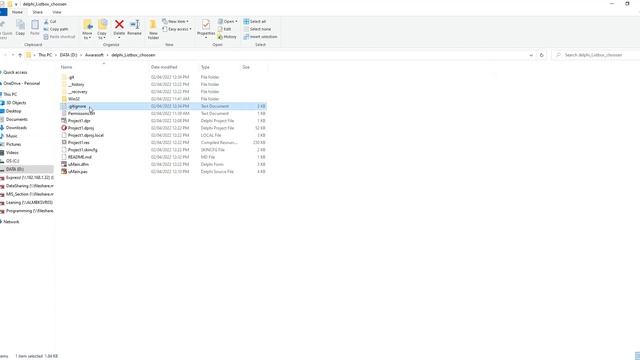Open the File menu tab
The height and width of the screenshot is (360, 640).
click(3, 12)
